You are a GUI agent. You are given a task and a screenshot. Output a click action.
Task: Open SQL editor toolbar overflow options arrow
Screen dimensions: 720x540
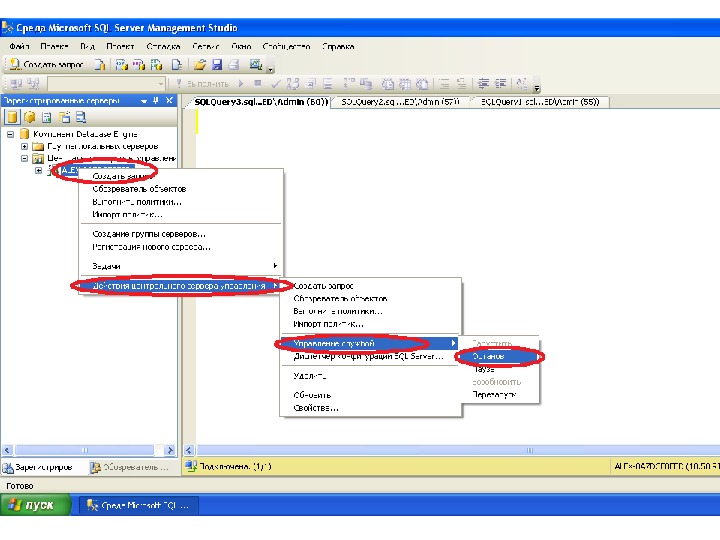point(536,87)
